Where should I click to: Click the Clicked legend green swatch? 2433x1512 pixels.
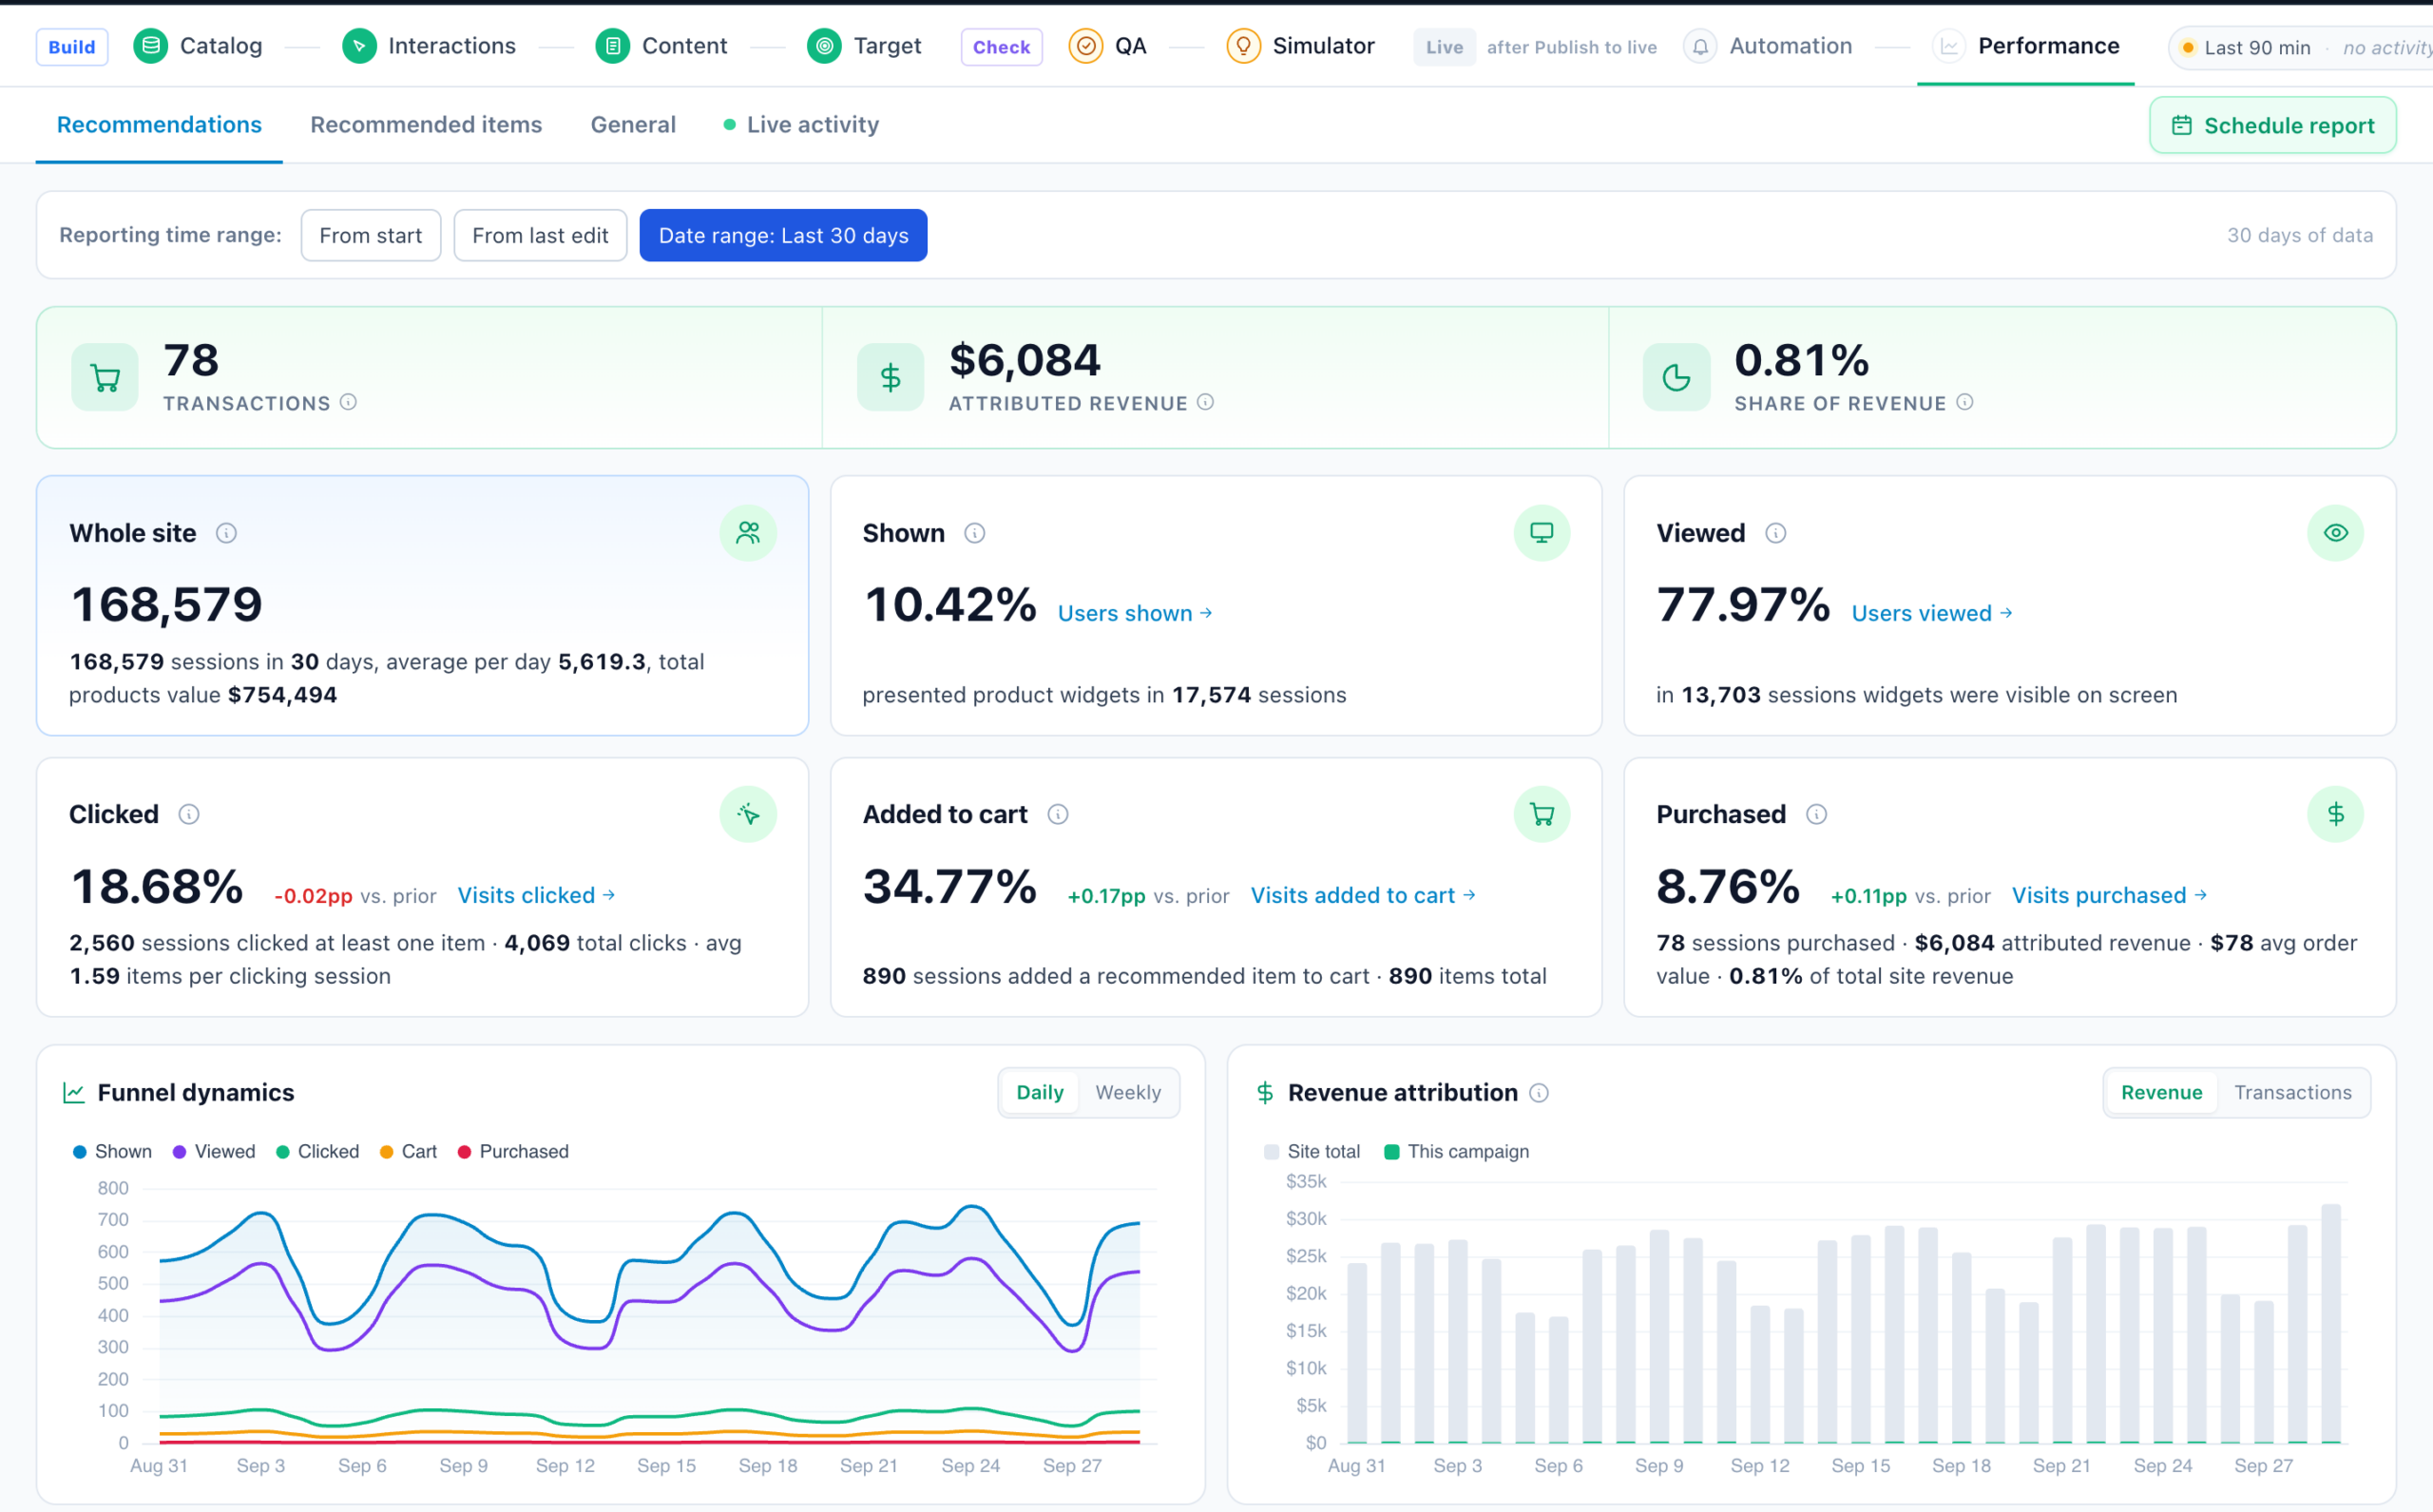coord(283,1152)
